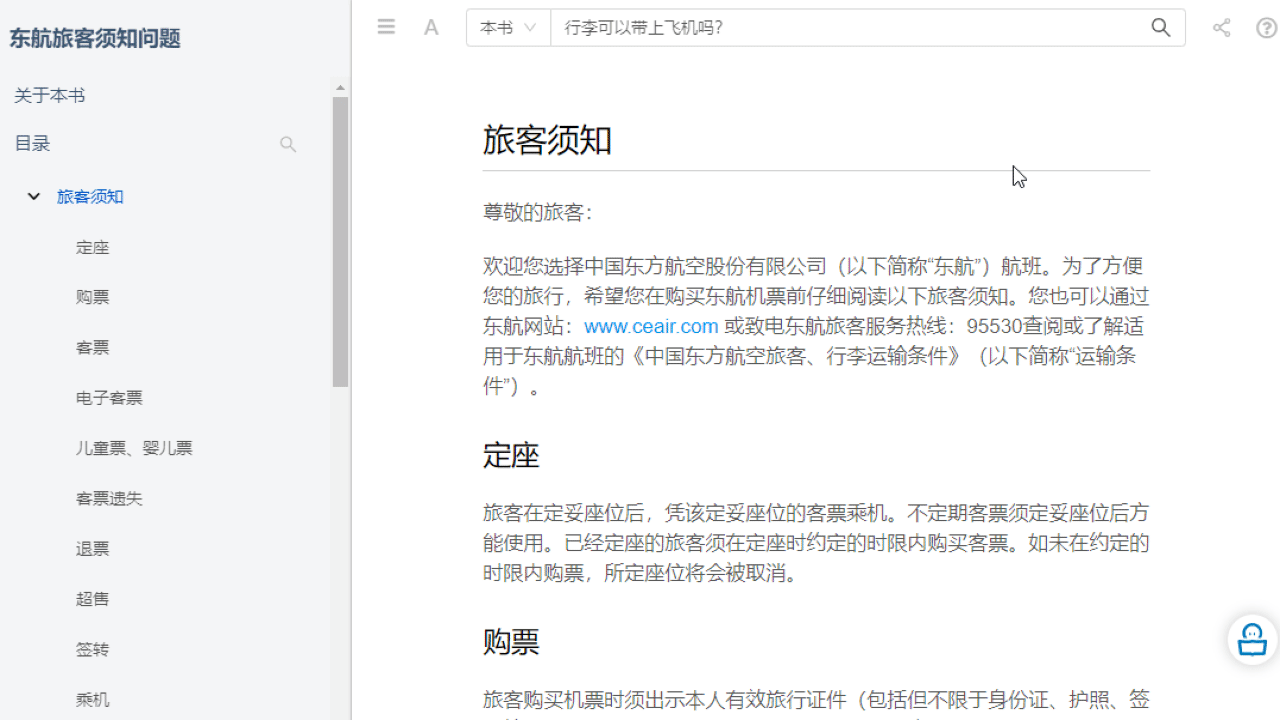Viewport: 1280px width, 720px height.
Task: Click the book title 东航旅客须知问题
Action: [95, 38]
